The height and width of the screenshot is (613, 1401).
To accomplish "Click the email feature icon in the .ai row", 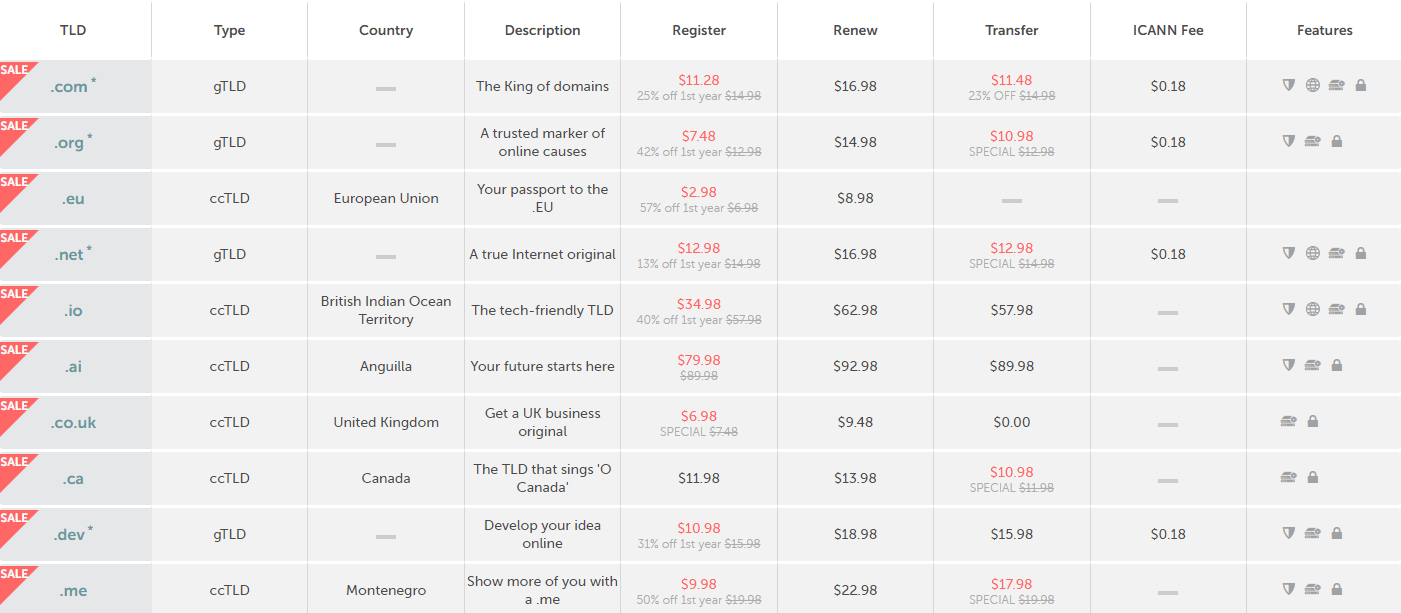I will tap(1311, 365).
